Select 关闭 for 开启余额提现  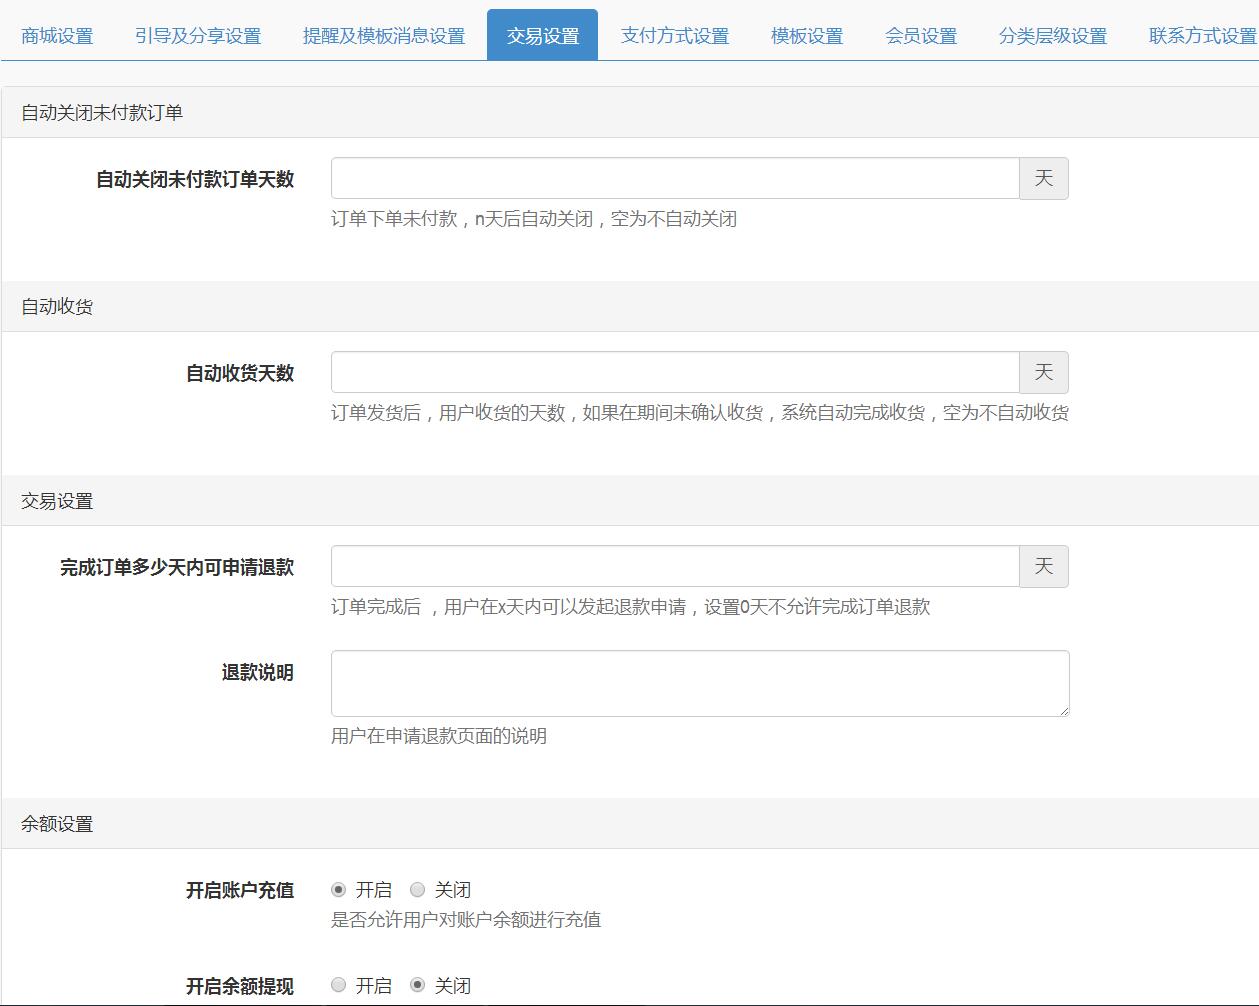pos(415,985)
